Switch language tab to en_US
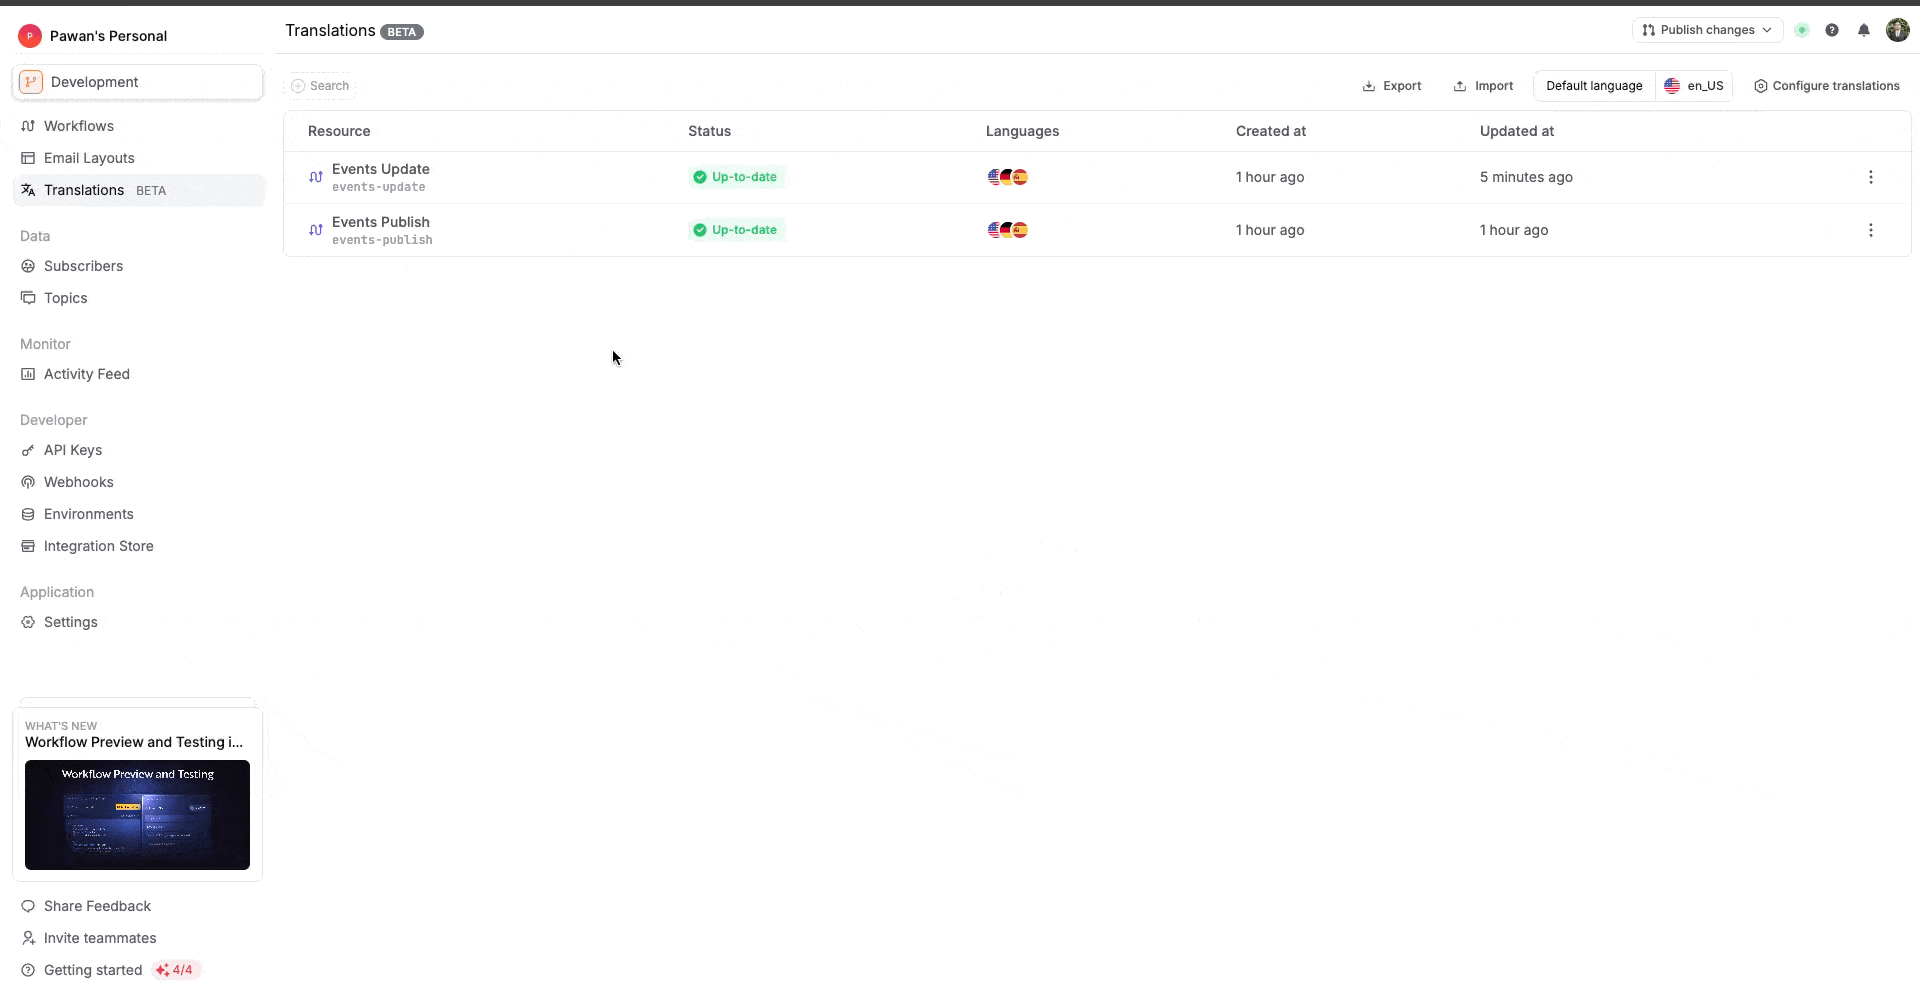Viewport: 1920px width, 998px height. click(x=1694, y=86)
